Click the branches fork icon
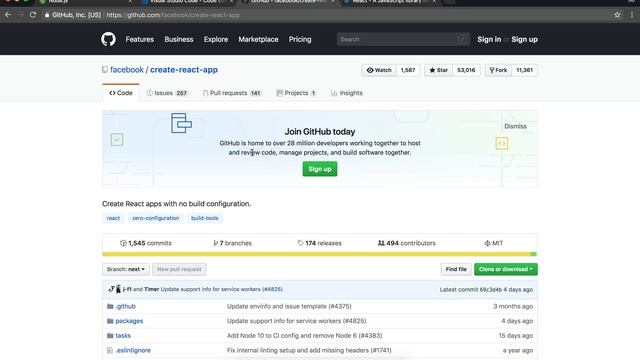The image size is (640, 360). (x=216, y=243)
